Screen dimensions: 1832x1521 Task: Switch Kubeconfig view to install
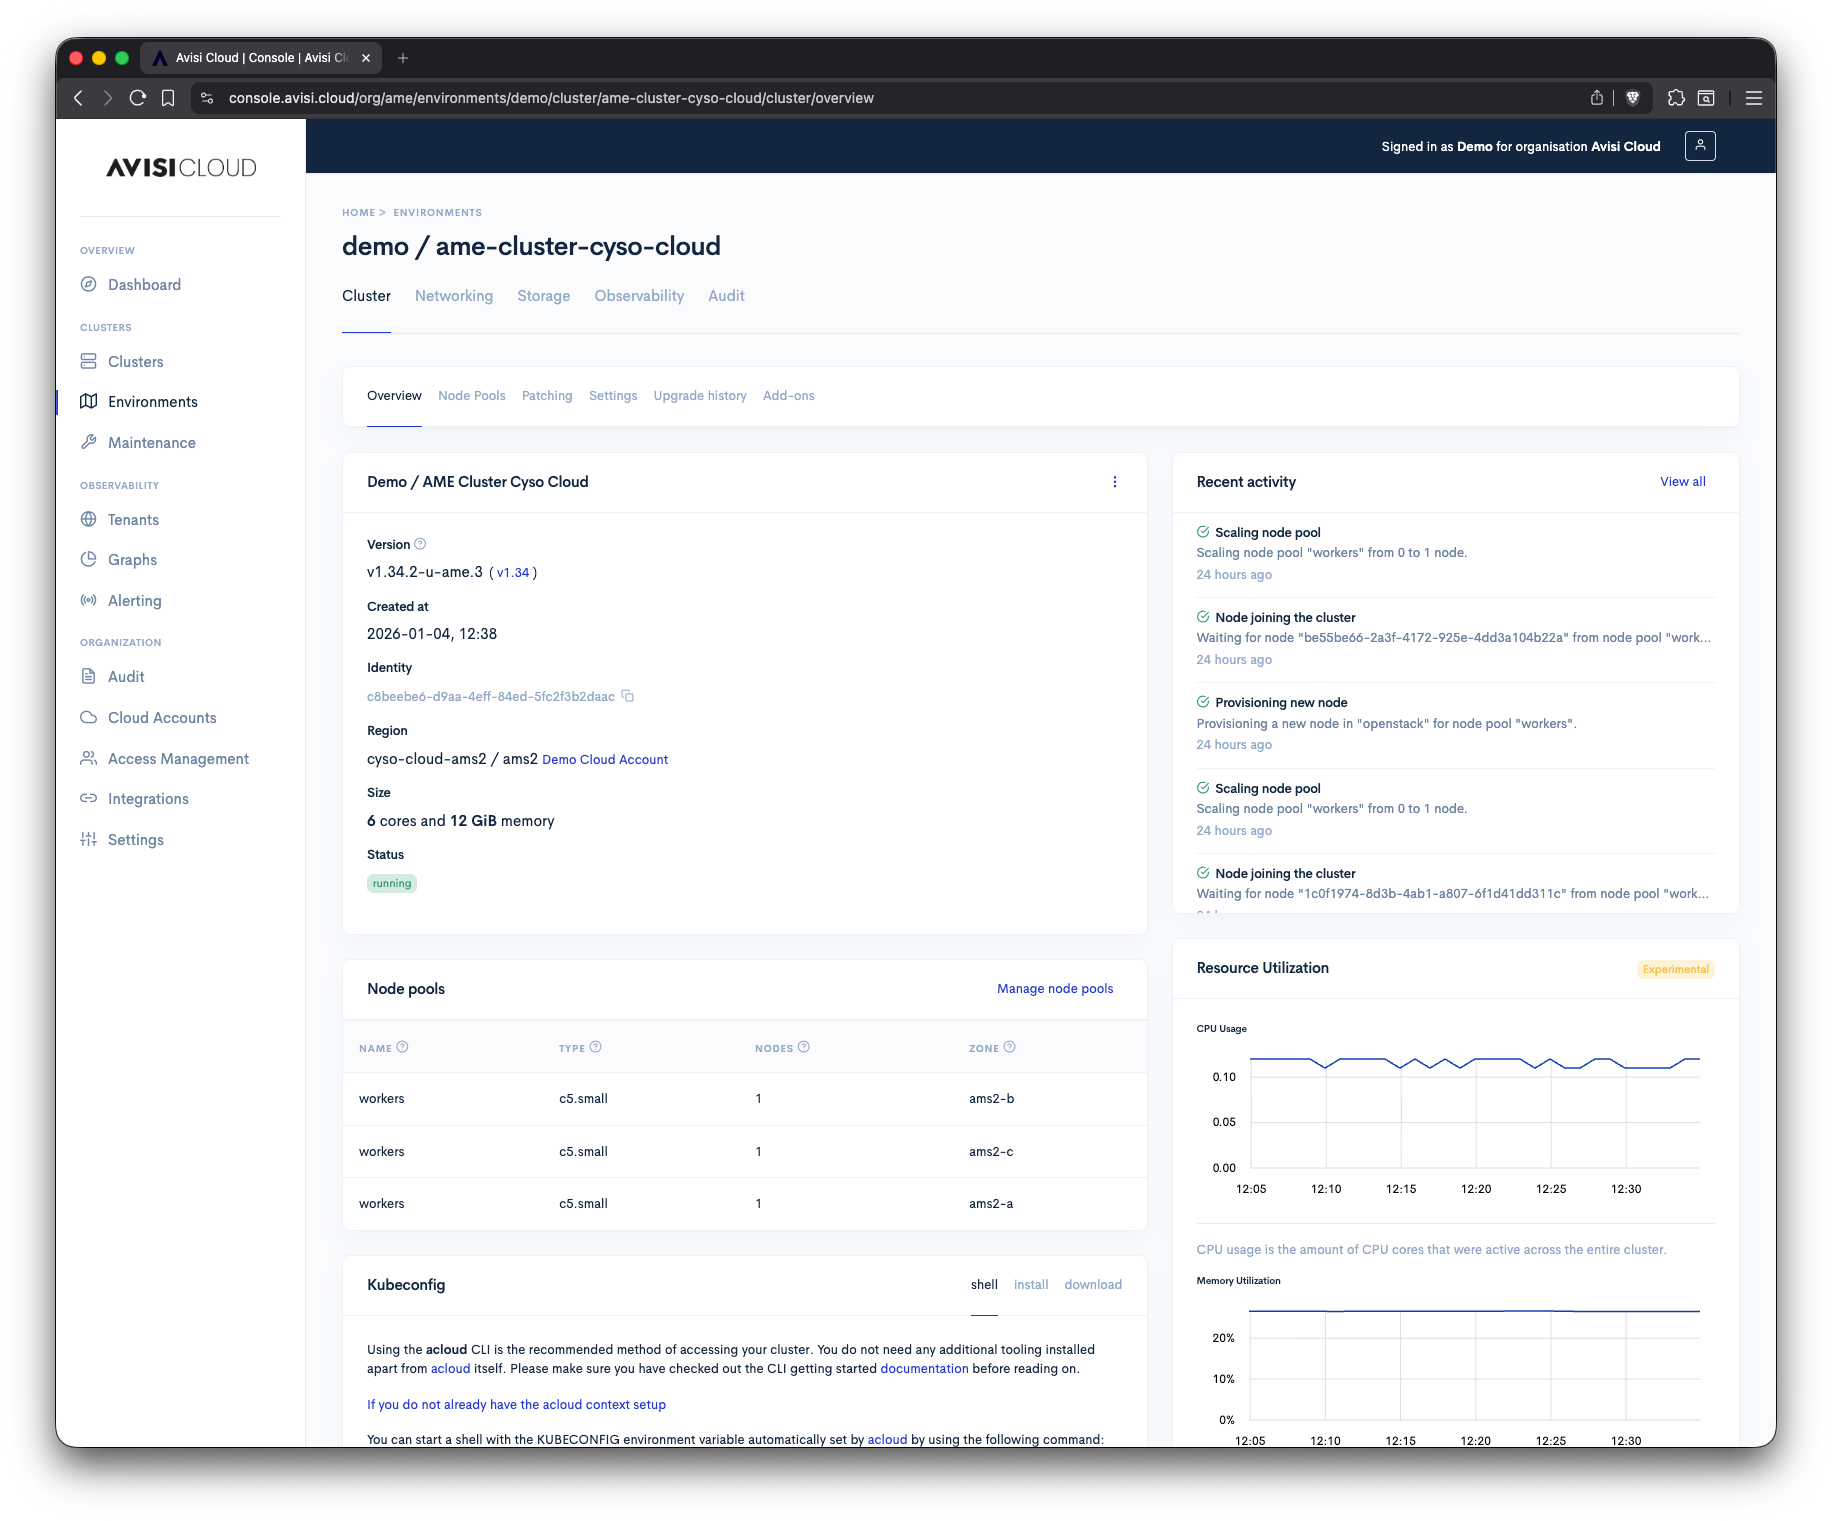tap(1031, 1284)
